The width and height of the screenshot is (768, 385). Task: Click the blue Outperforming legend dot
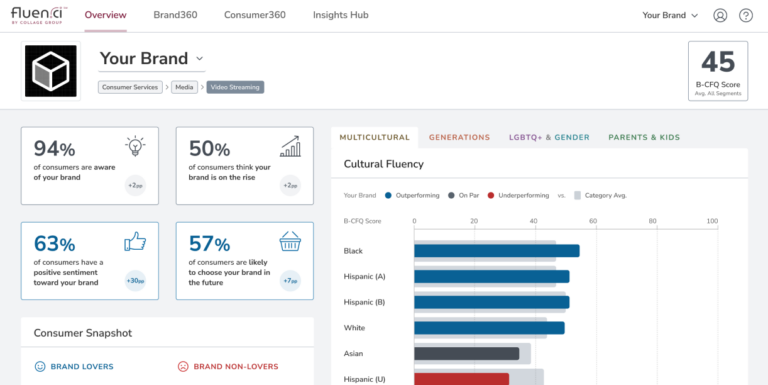tap(388, 195)
